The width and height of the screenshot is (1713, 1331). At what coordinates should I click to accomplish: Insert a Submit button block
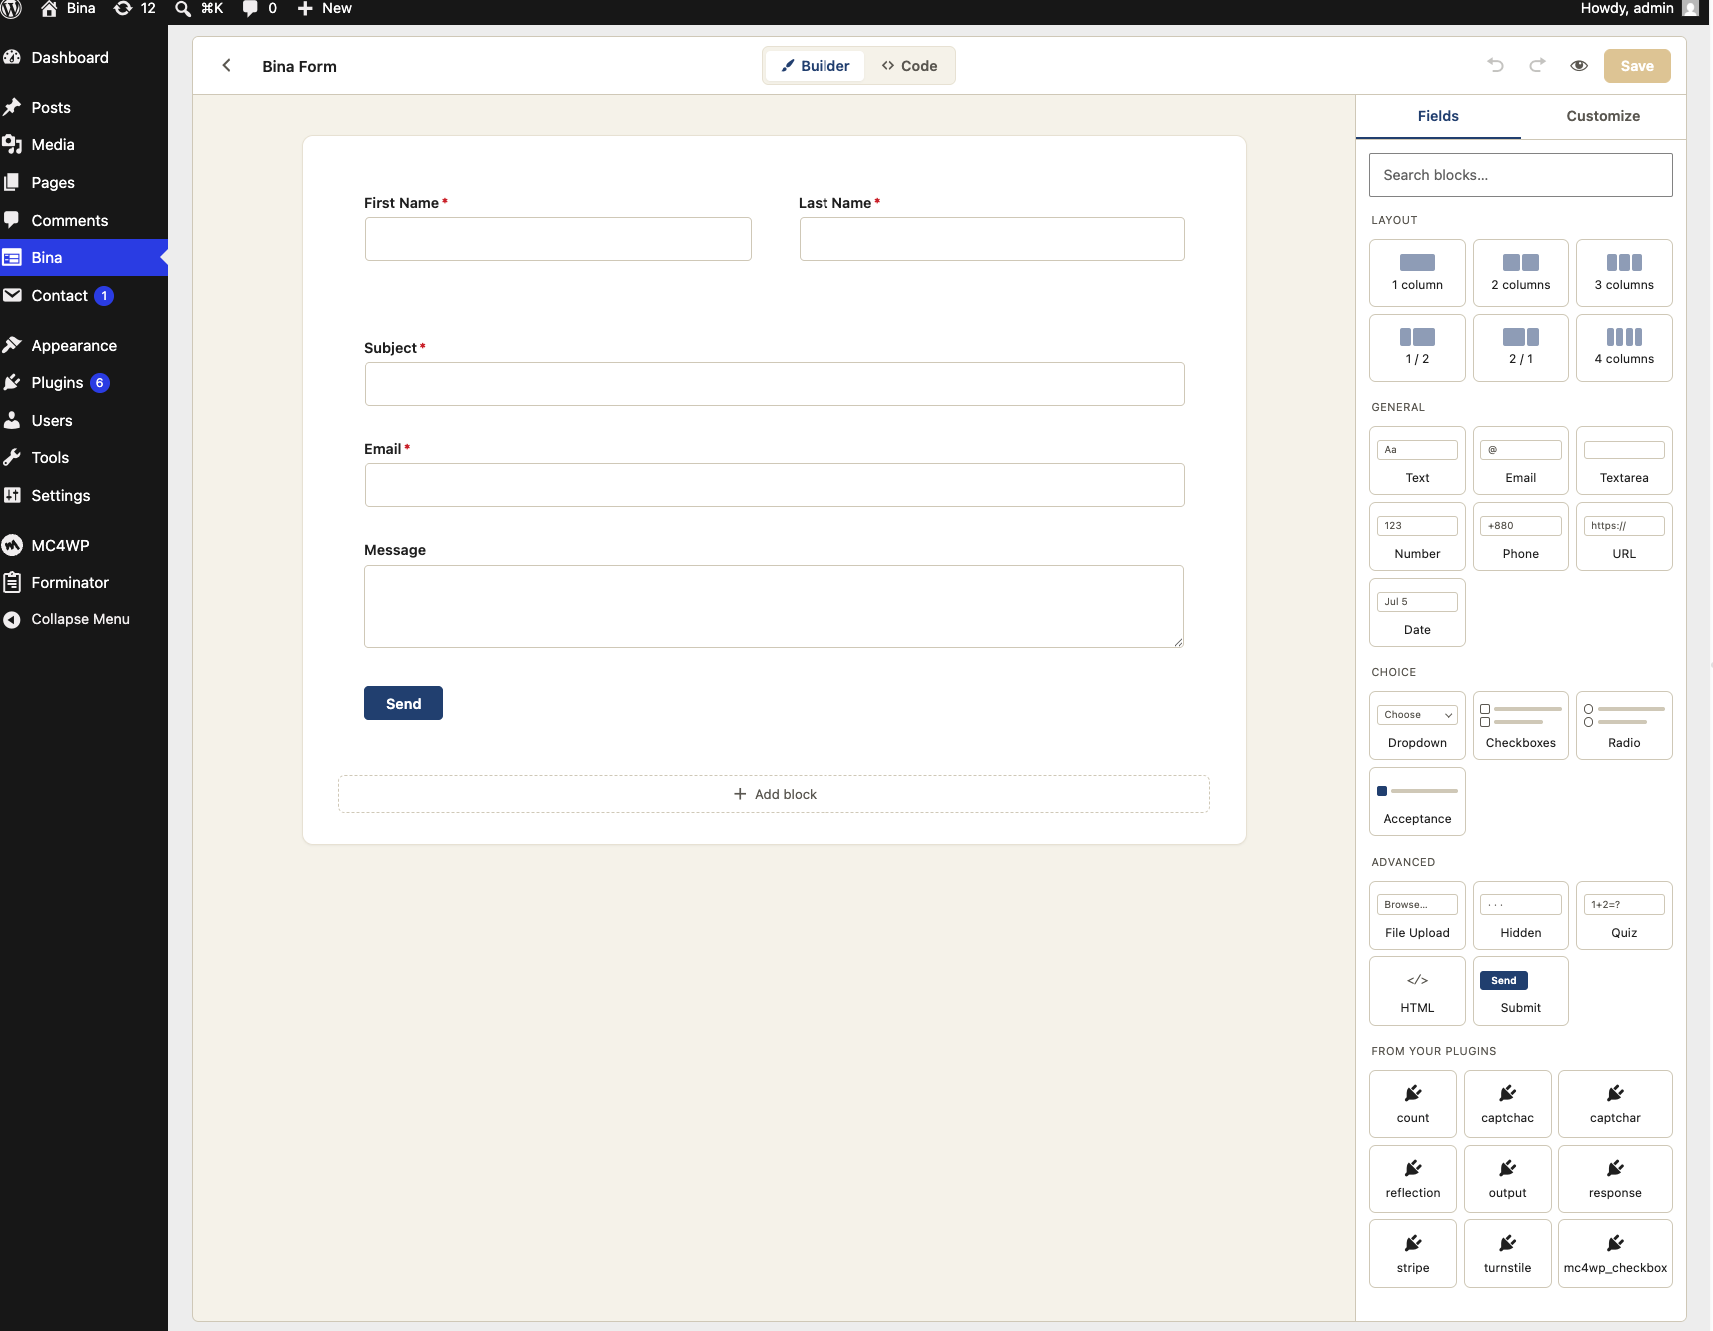tap(1520, 991)
